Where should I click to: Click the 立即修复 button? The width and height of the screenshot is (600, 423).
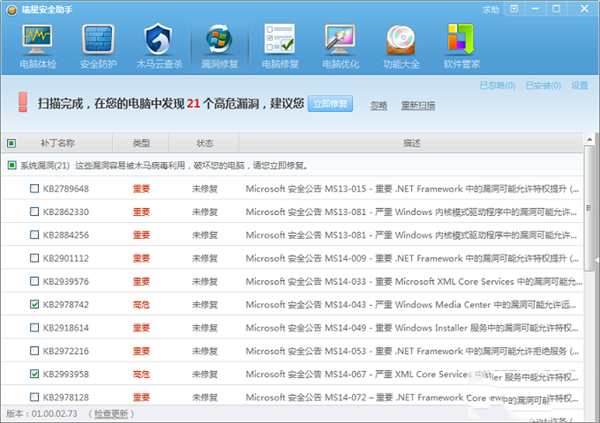(329, 103)
